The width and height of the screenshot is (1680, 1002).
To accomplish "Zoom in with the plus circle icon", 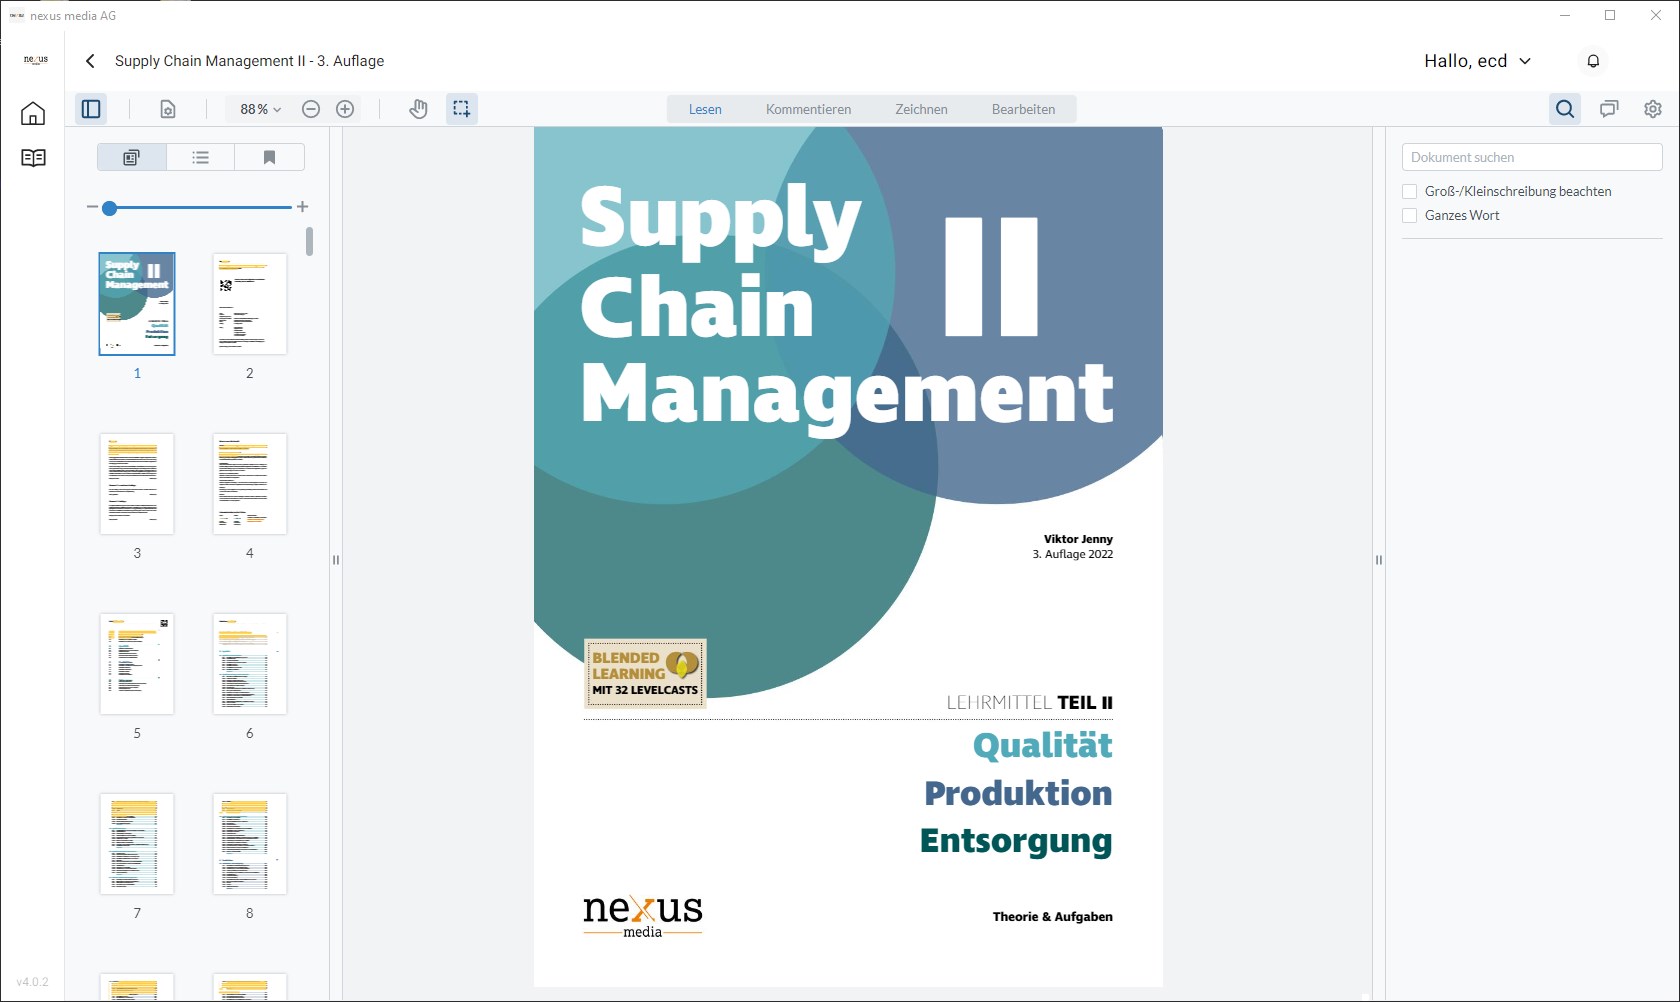I will pos(345,109).
